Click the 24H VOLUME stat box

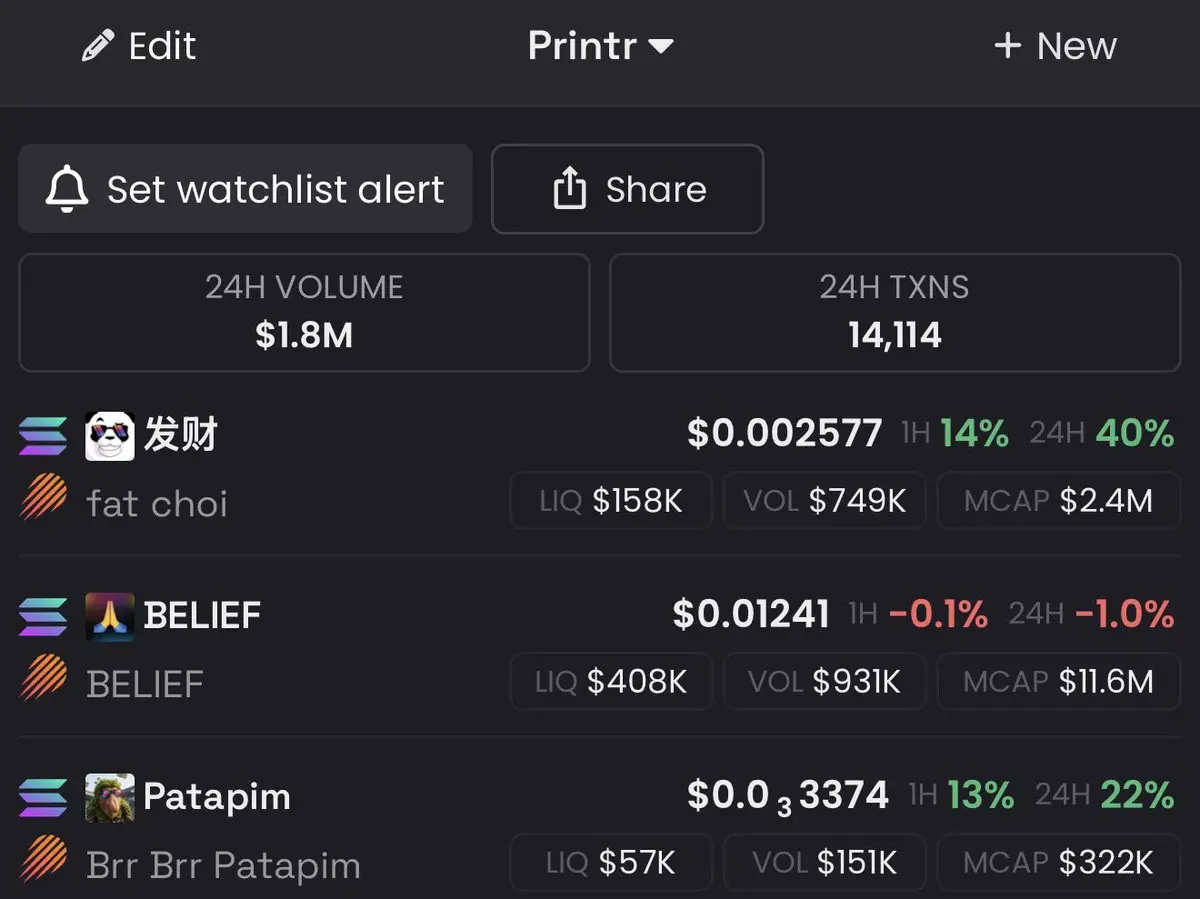pyautogui.click(x=304, y=312)
